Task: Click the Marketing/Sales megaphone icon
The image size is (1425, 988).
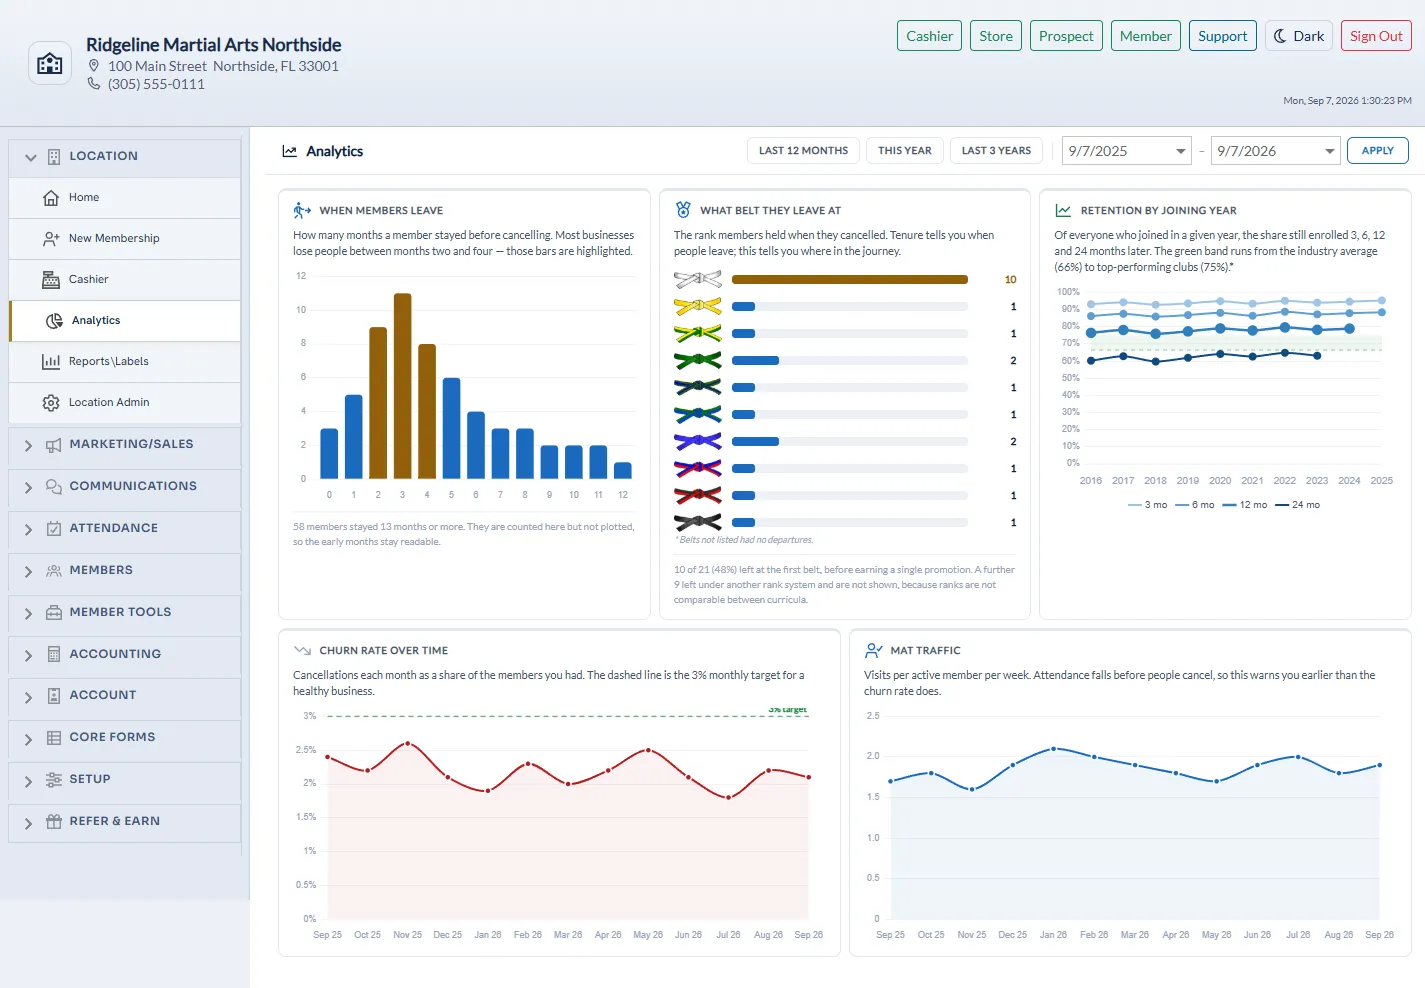Action: pos(54,445)
